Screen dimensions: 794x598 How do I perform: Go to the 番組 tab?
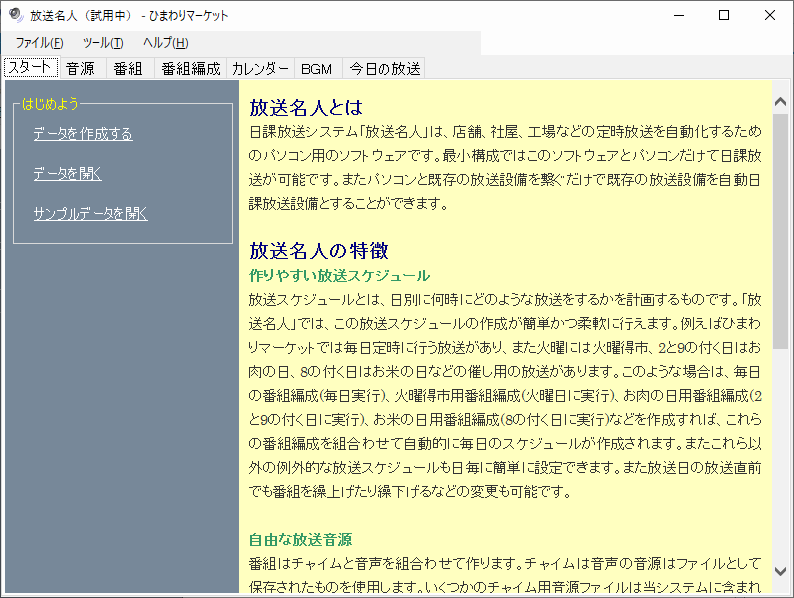pyautogui.click(x=128, y=69)
